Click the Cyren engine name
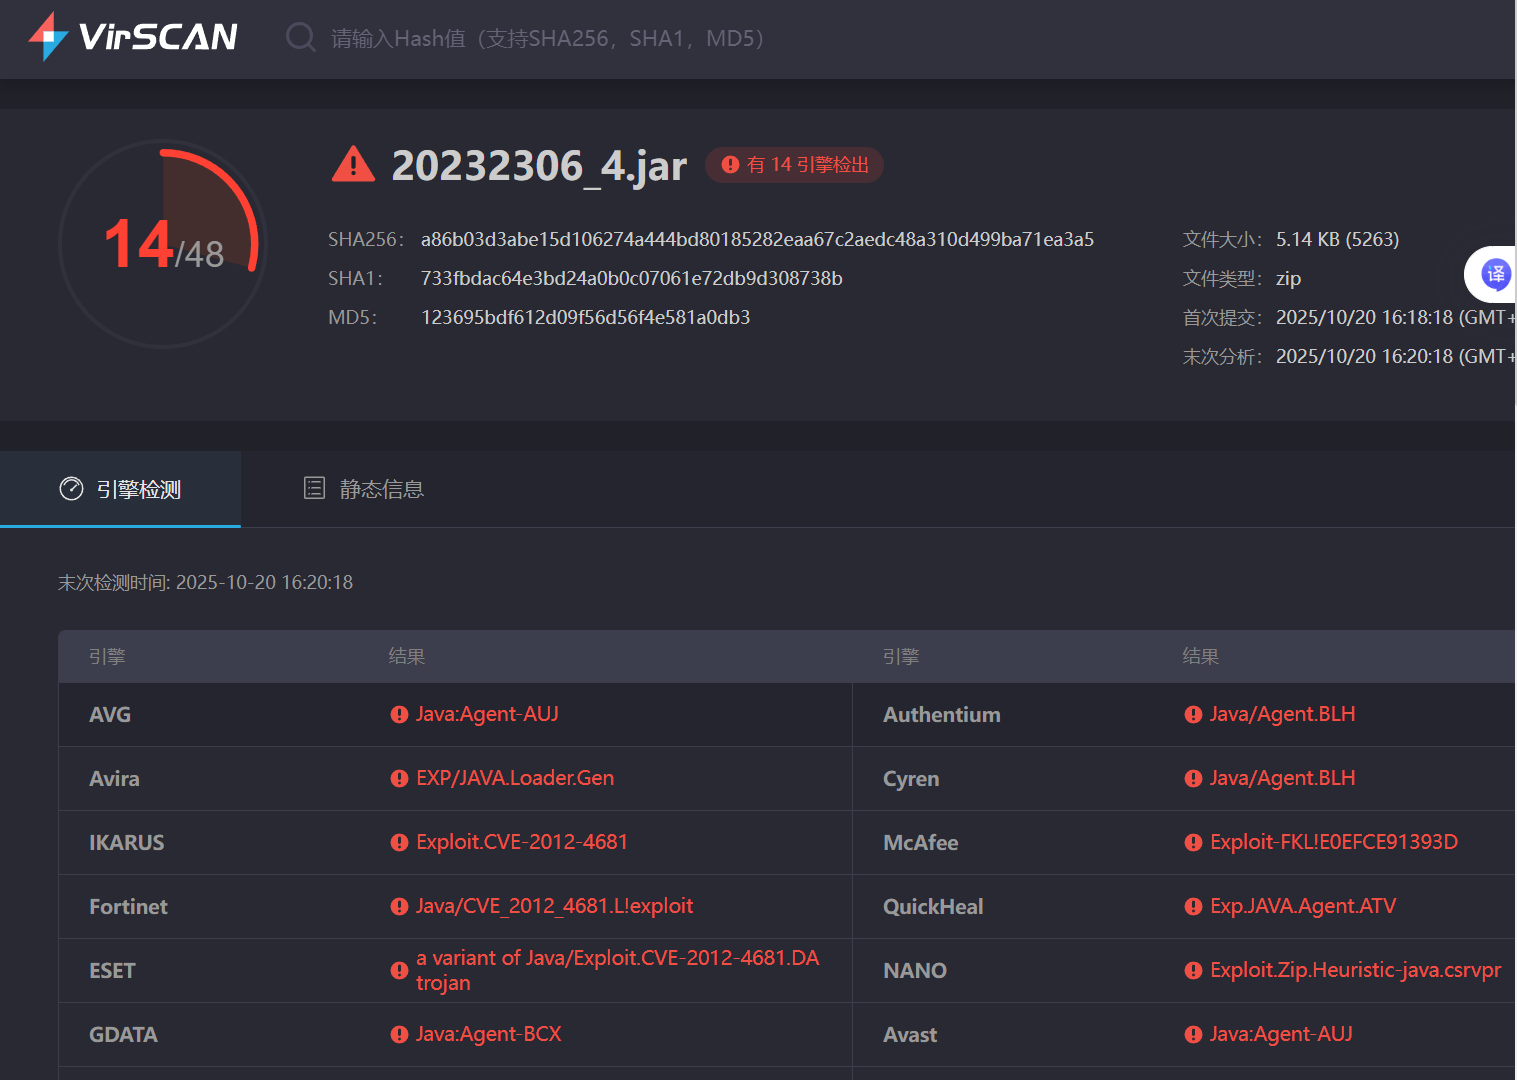This screenshot has height=1080, width=1517. click(911, 779)
